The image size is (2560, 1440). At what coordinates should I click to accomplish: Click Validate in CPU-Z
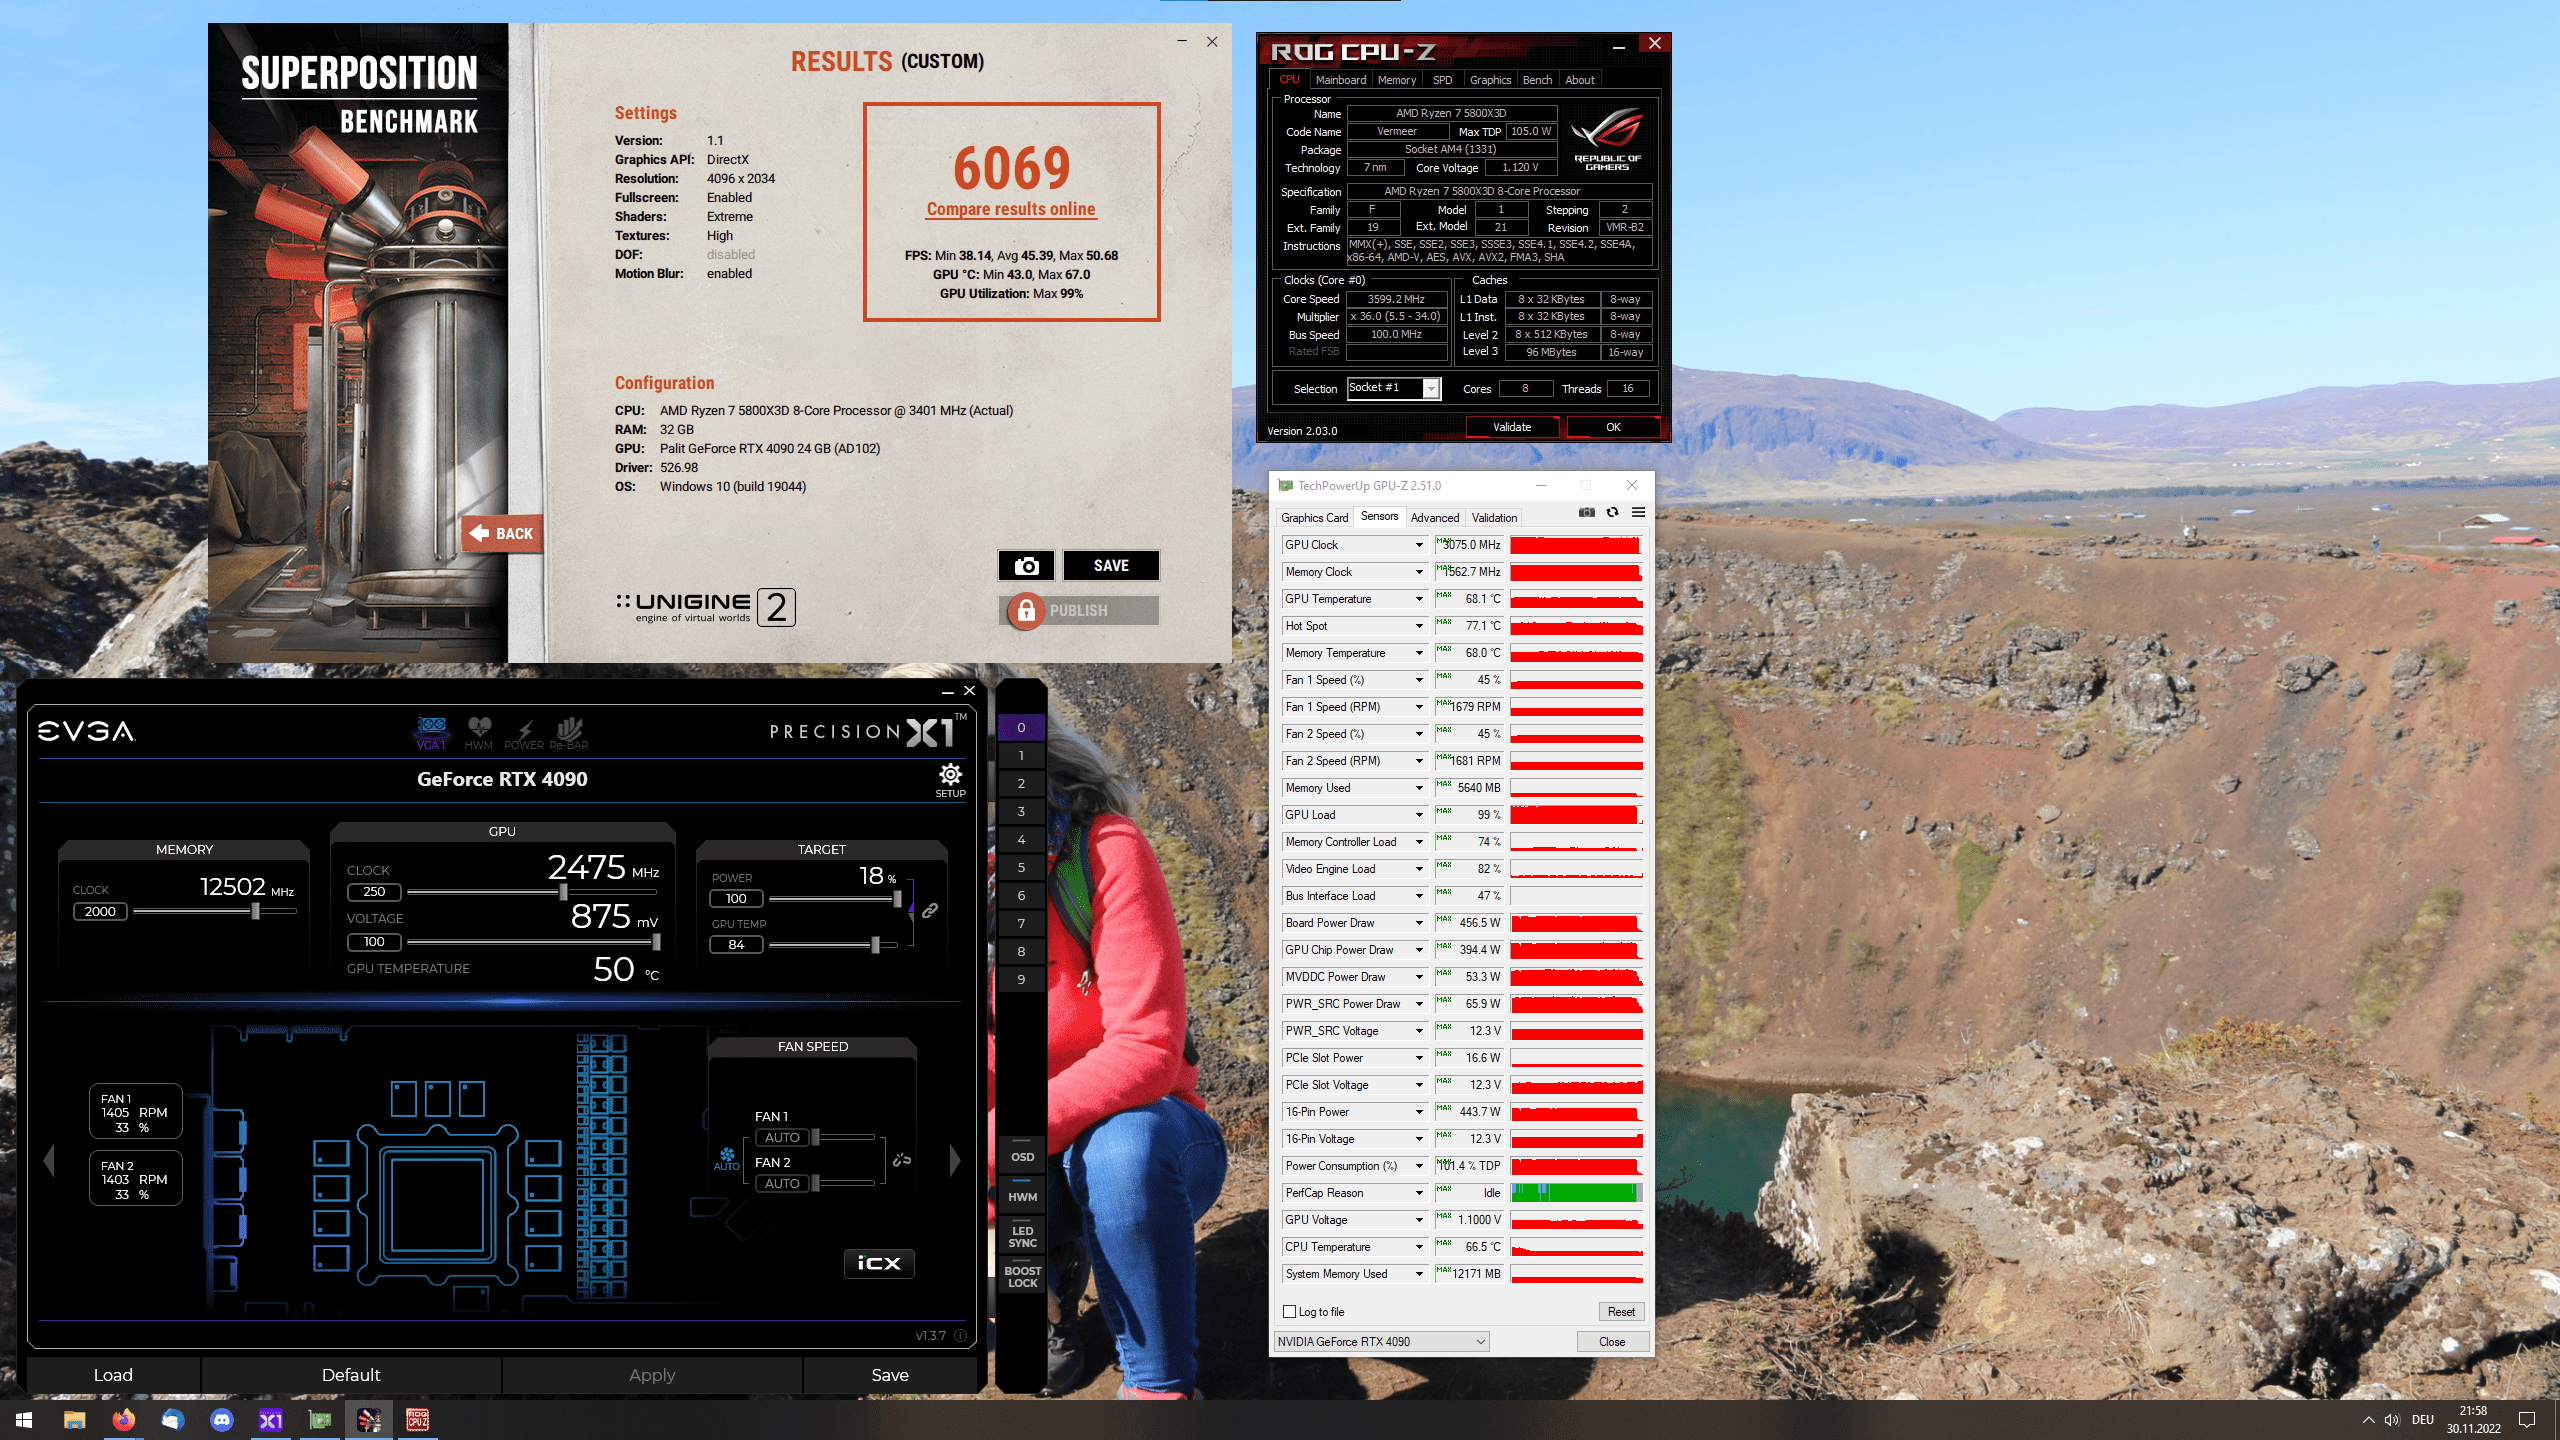click(x=1512, y=427)
